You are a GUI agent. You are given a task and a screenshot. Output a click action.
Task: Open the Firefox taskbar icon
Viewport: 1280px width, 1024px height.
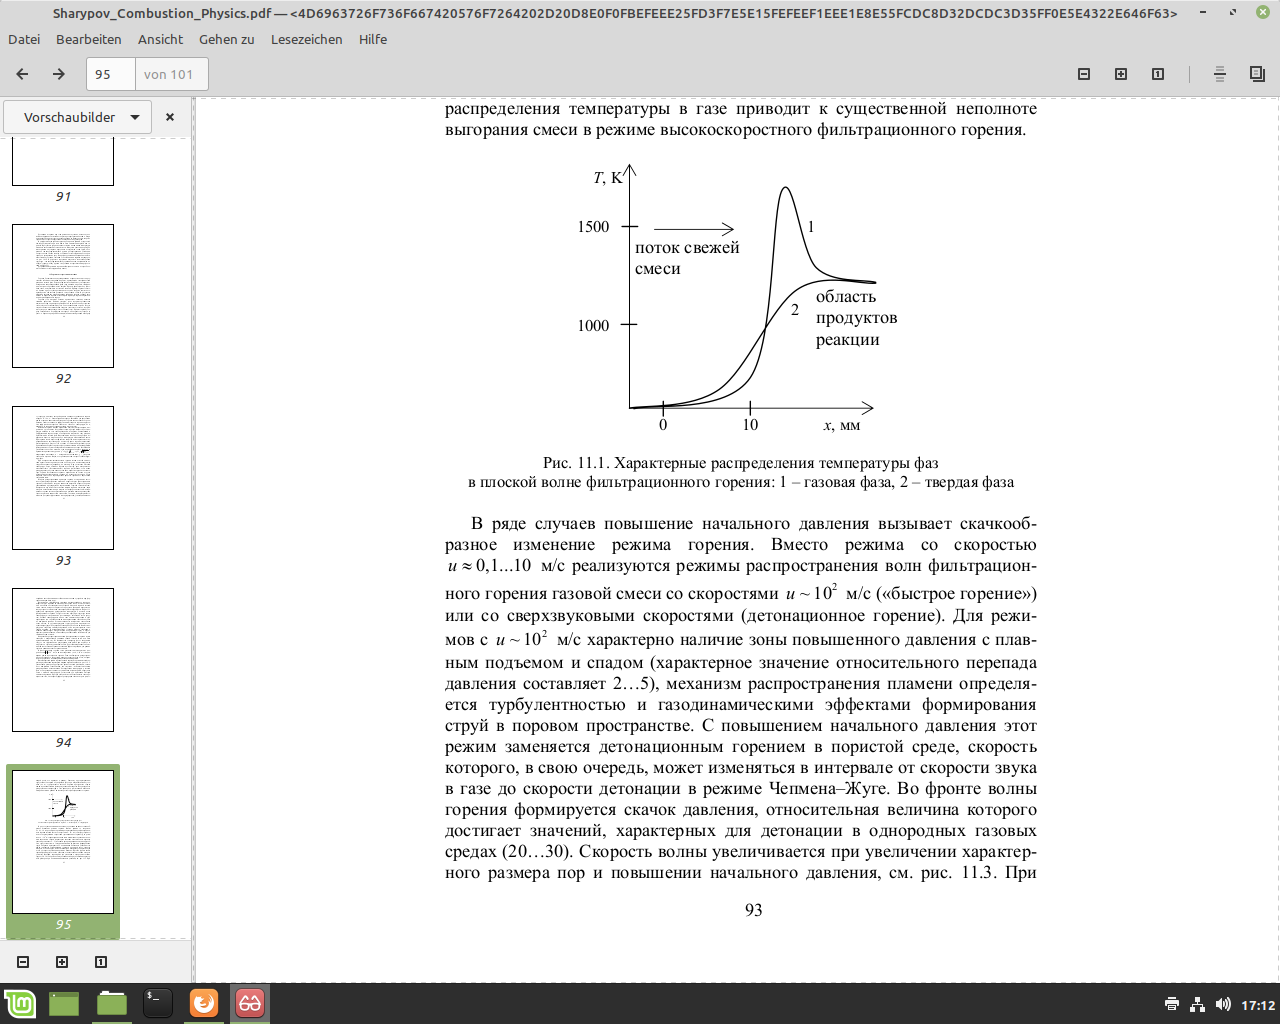204,1003
